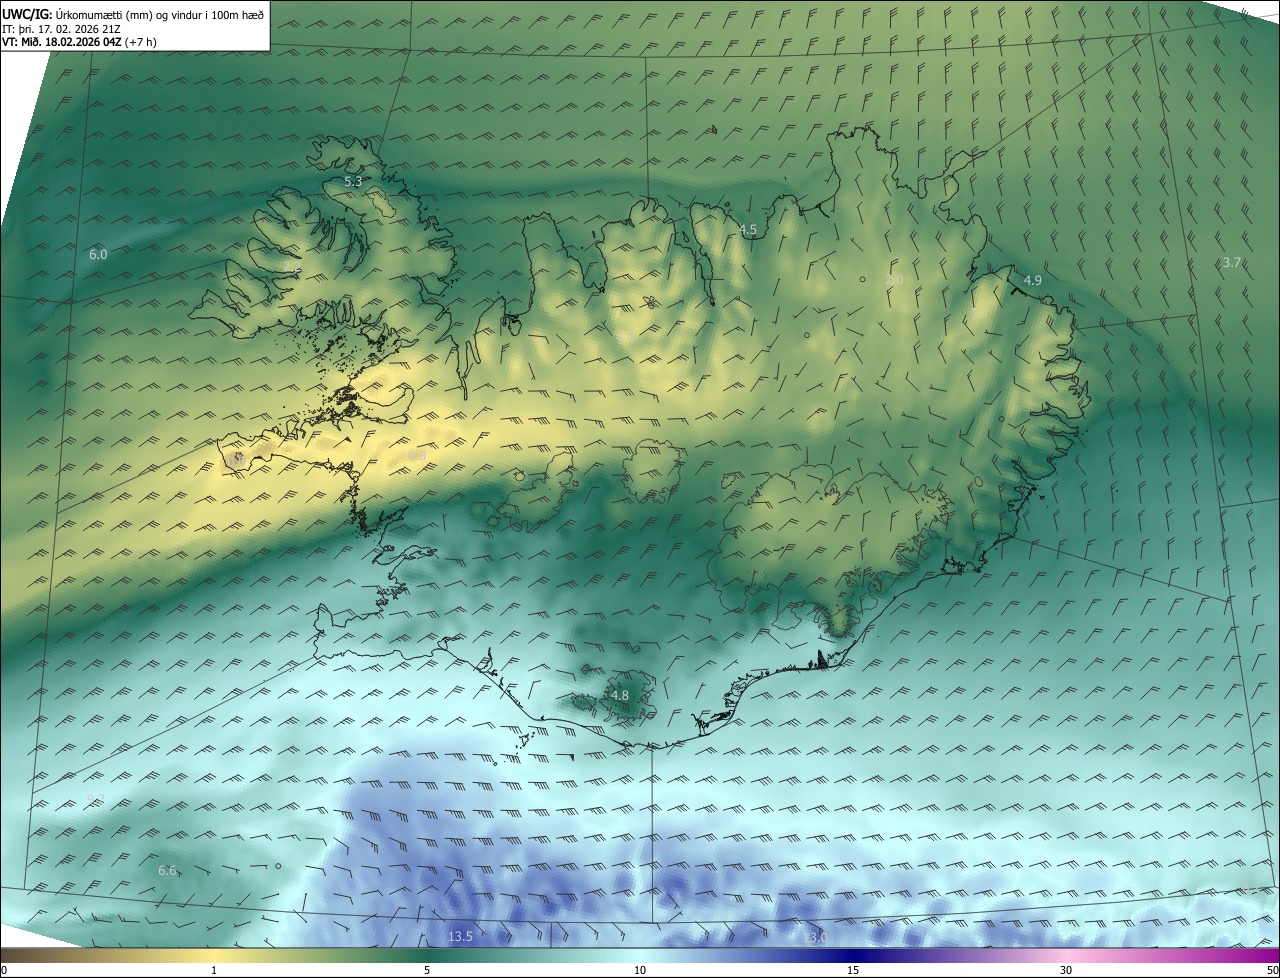Image resolution: width=1280 pixels, height=978 pixels.
Task: Click the '10' tick on the colour scale
Action: pos(640,970)
